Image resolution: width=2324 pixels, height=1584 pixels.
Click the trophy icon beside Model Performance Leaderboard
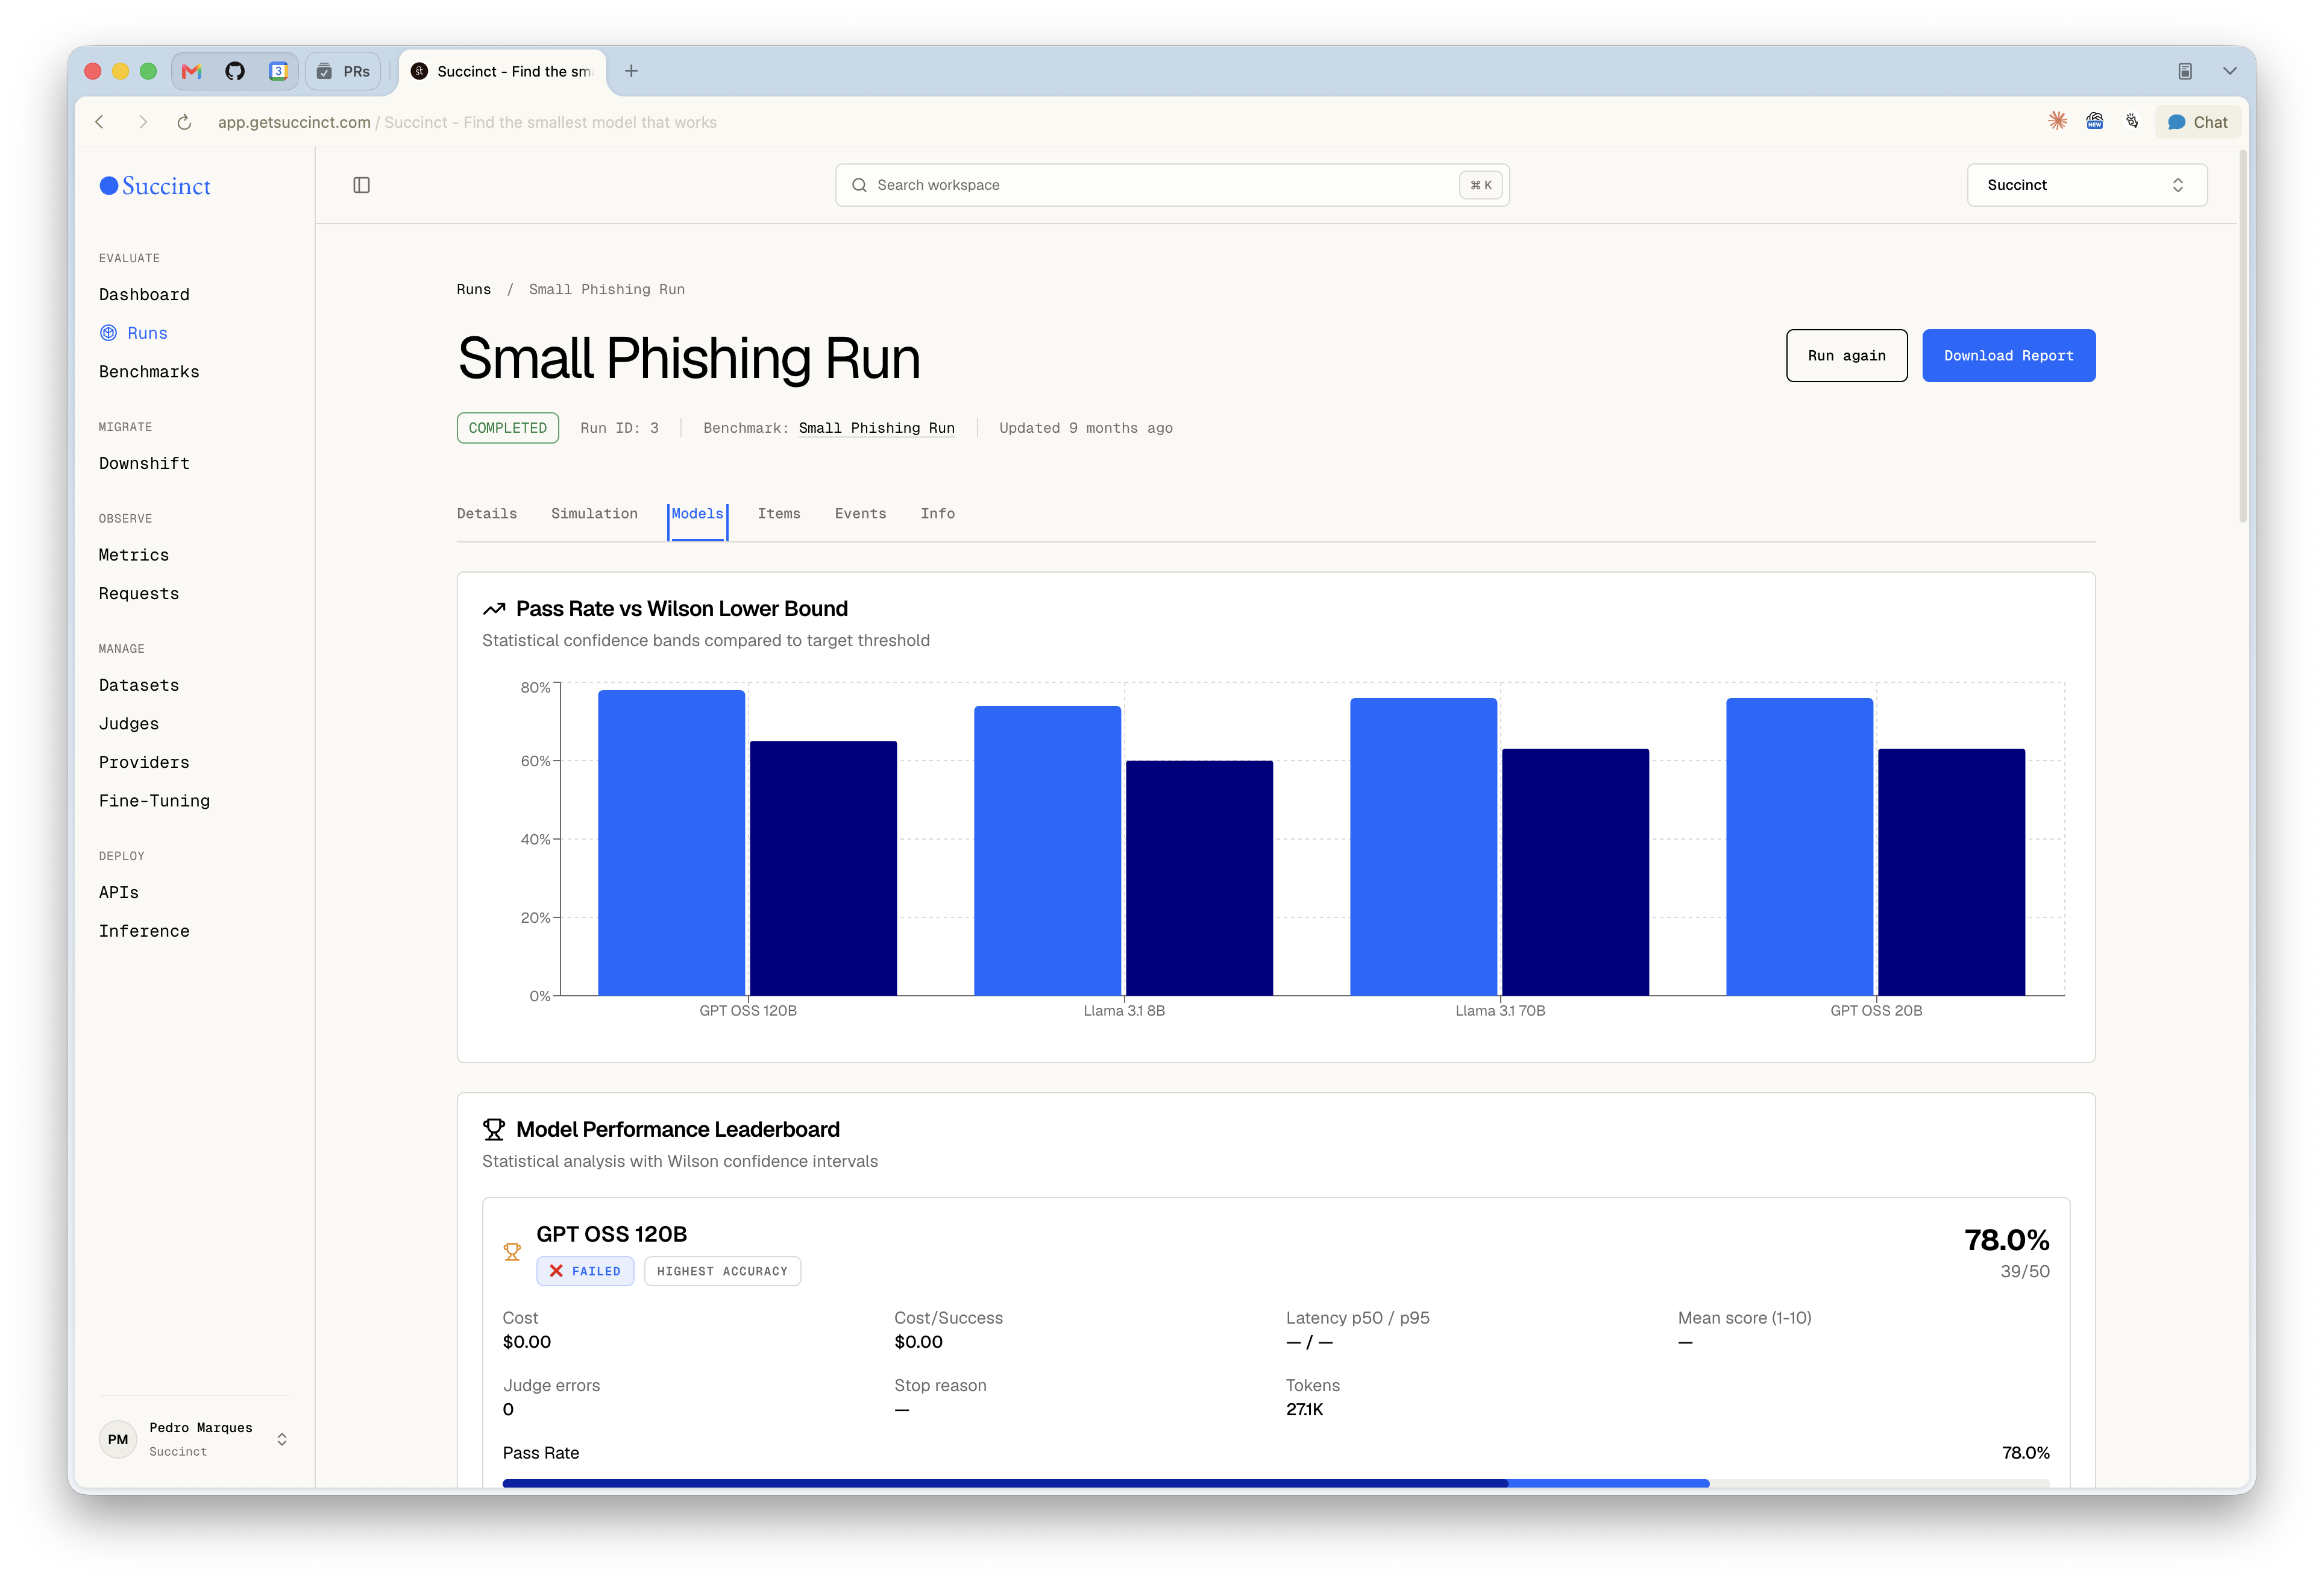494,1129
